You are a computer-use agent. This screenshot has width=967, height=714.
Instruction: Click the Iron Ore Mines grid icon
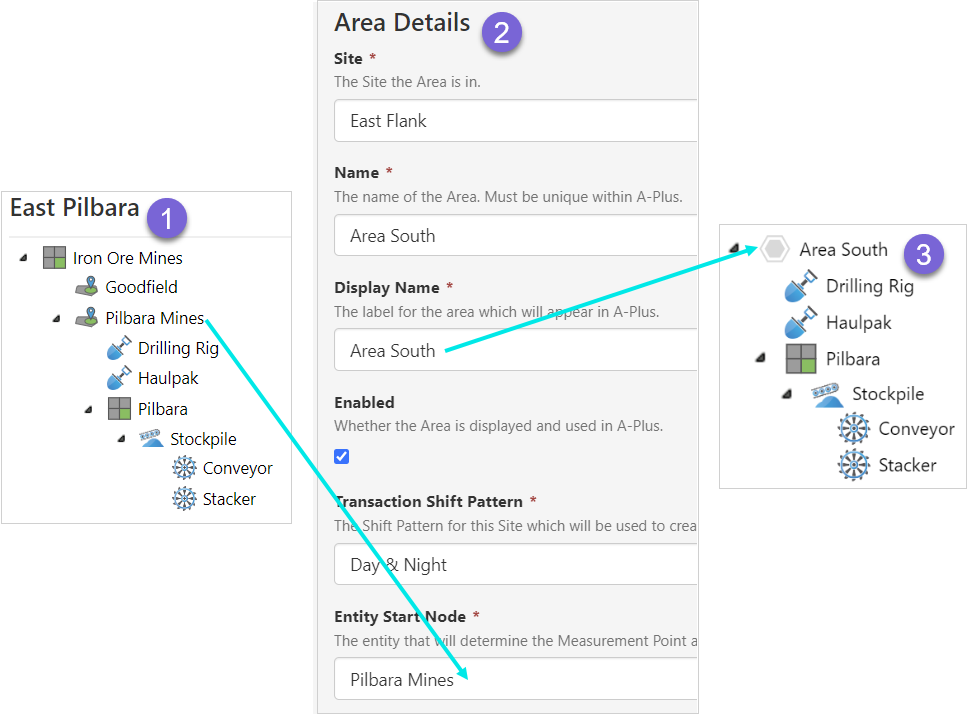(54, 257)
